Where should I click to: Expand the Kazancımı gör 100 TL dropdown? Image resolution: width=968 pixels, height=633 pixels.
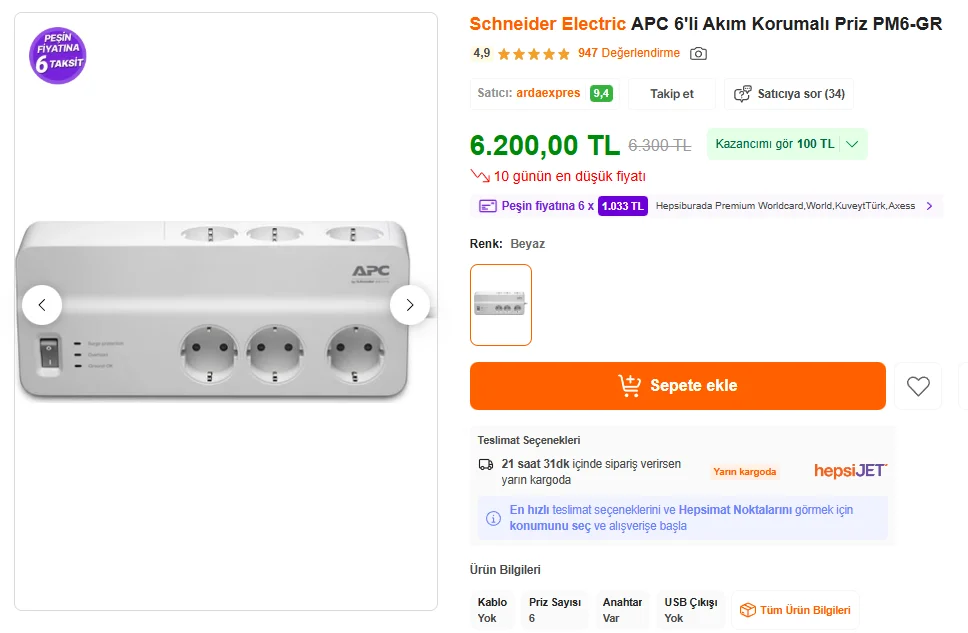coord(852,144)
